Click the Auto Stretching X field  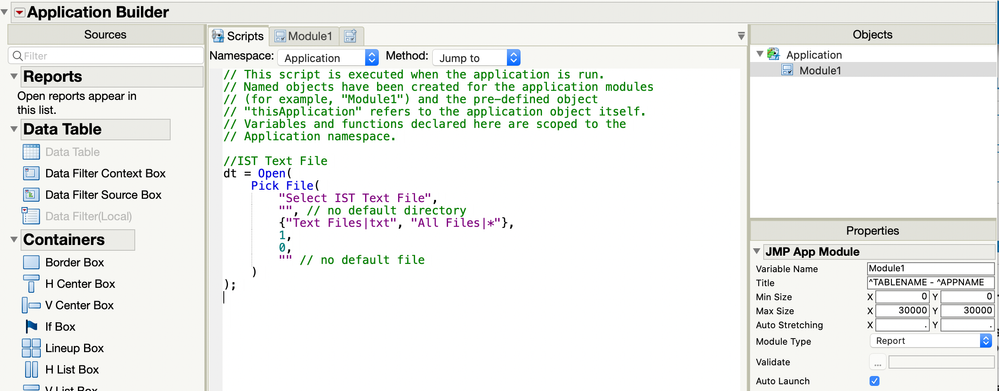click(x=902, y=325)
